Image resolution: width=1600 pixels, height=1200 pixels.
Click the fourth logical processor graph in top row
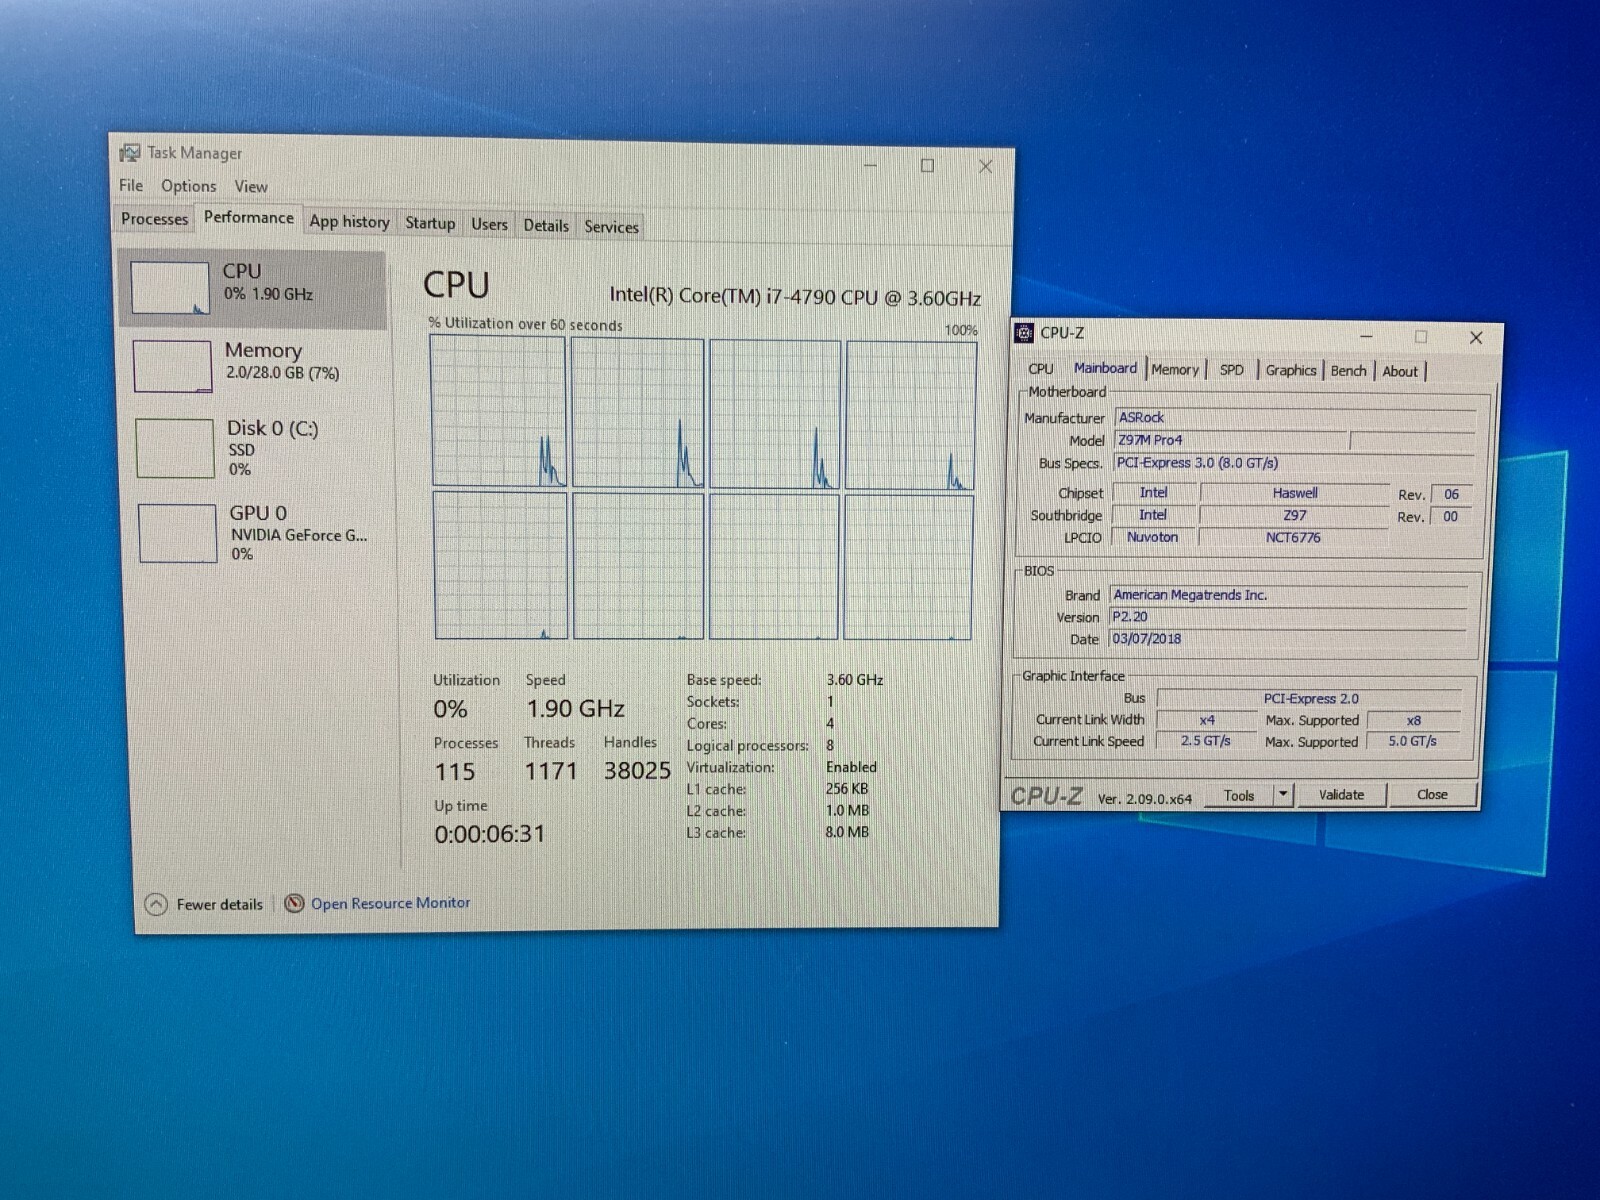click(911, 415)
